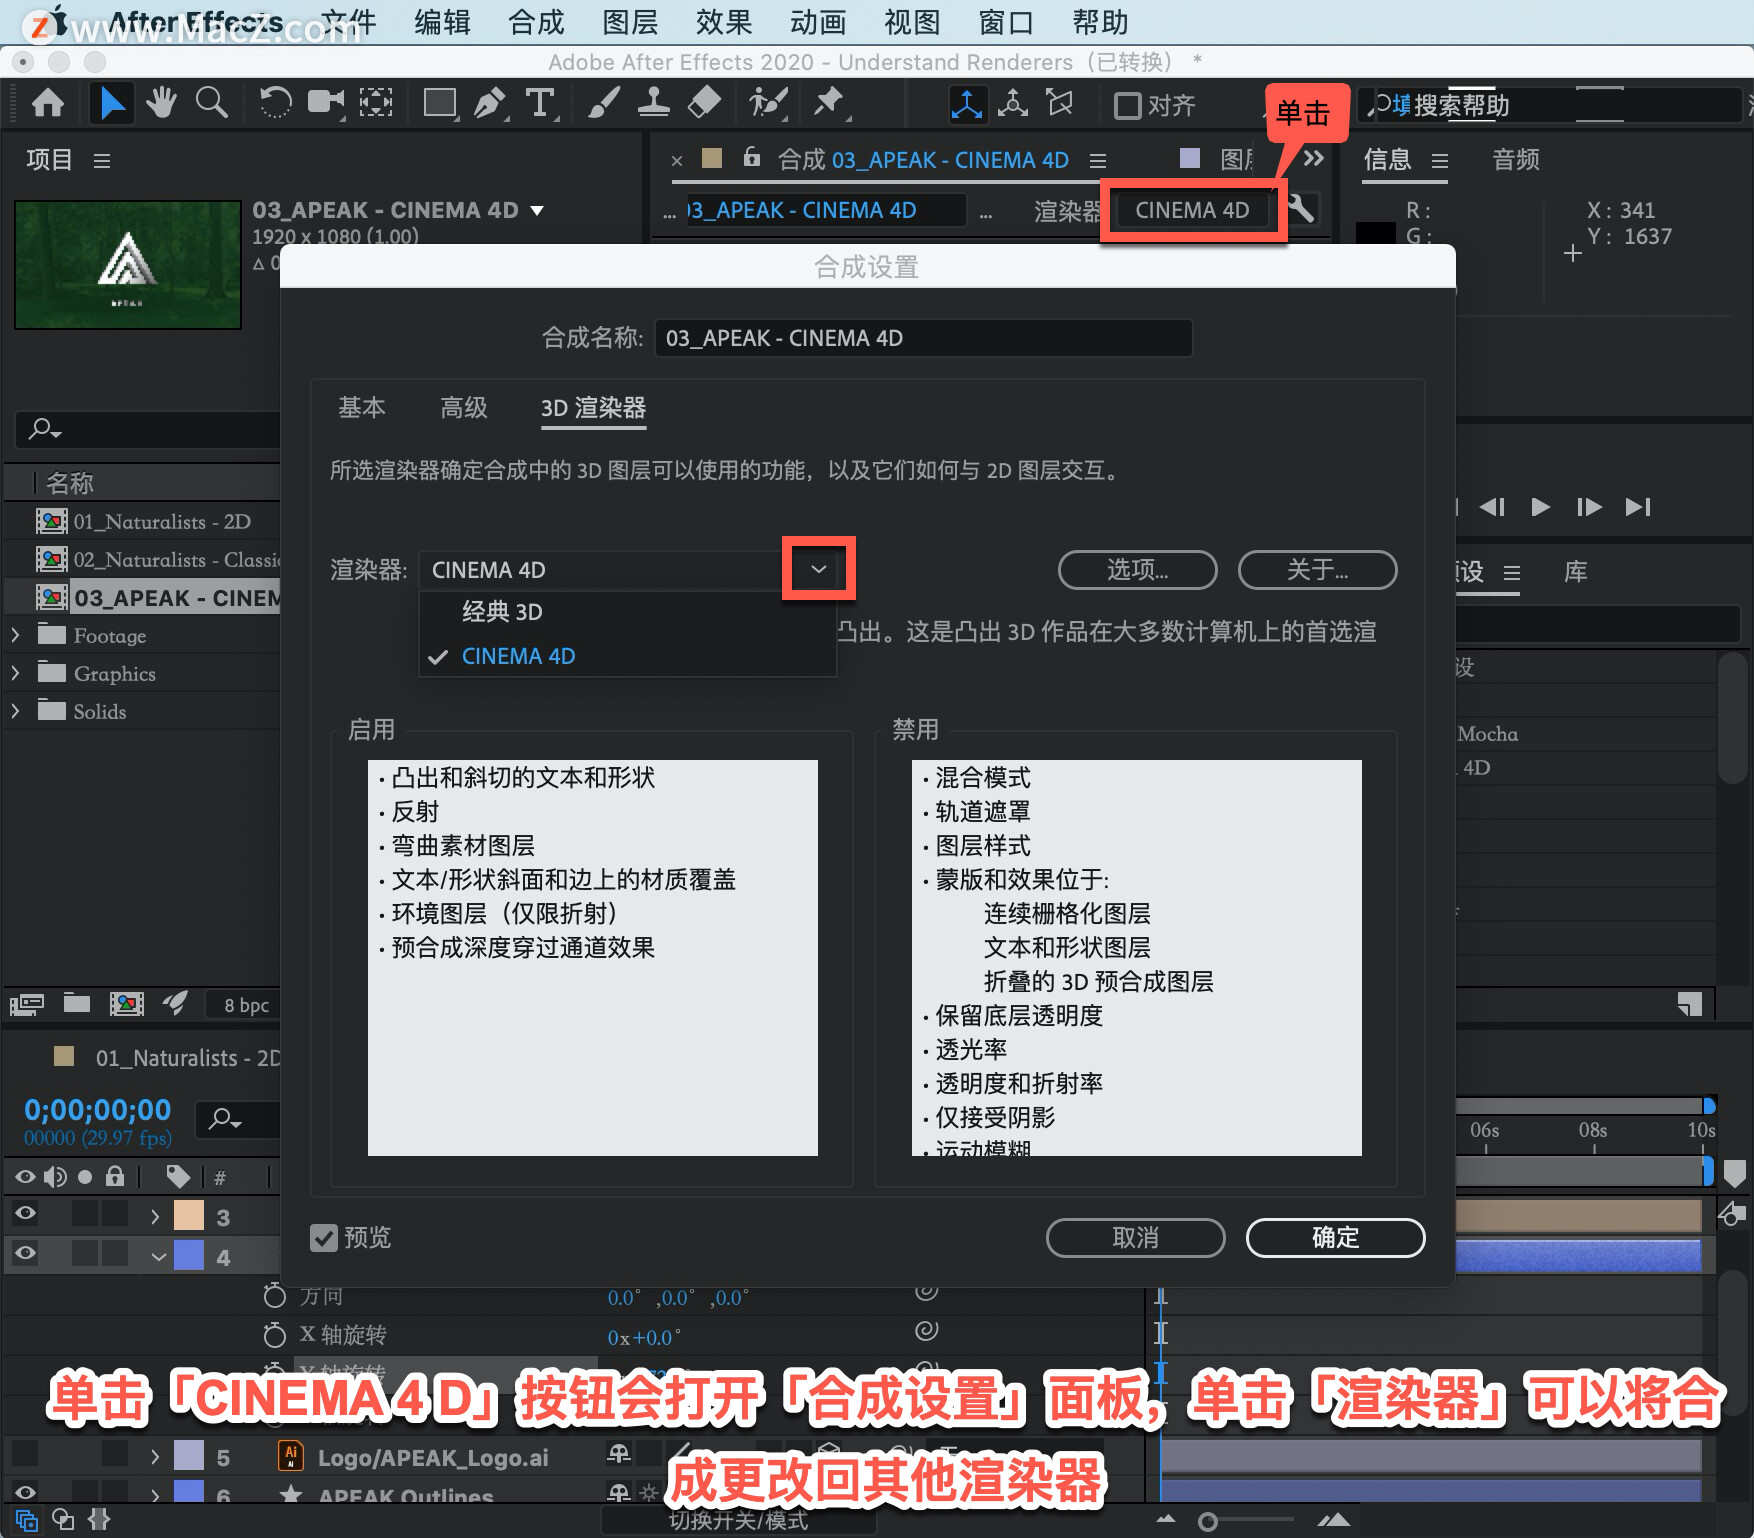
Task: Click the project thumbnail preview
Action: 128,264
